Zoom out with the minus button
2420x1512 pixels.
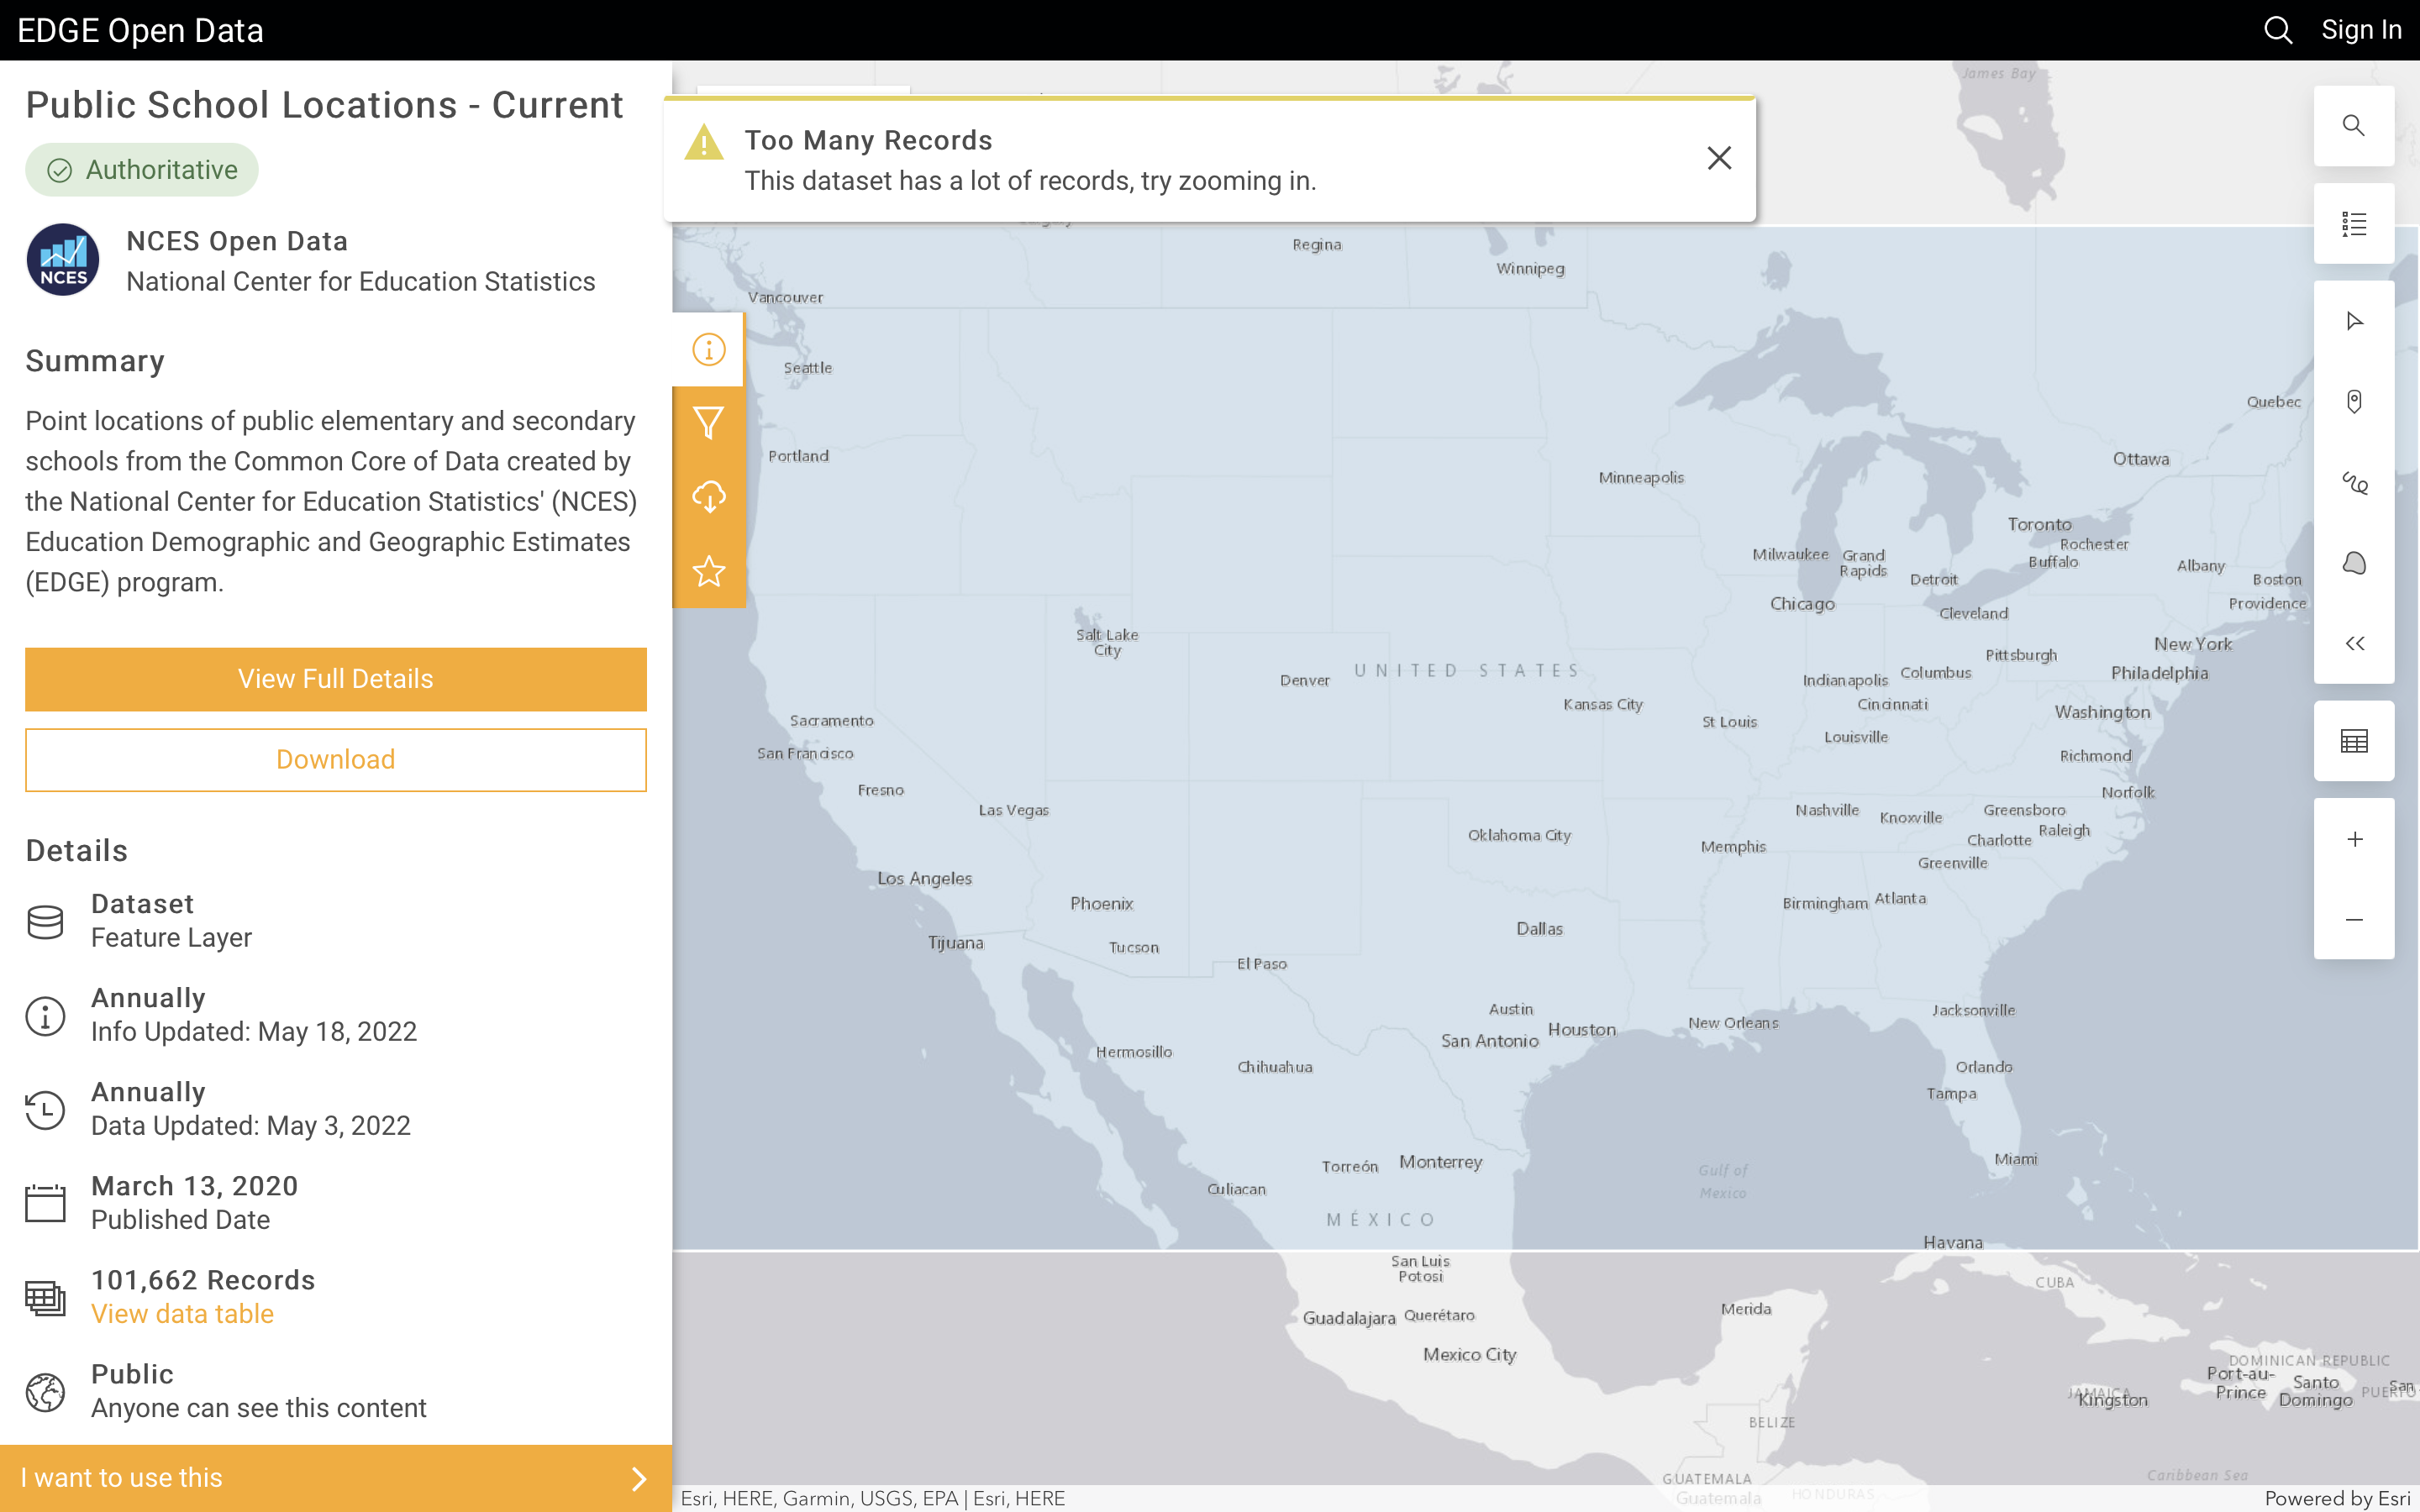(x=2354, y=920)
